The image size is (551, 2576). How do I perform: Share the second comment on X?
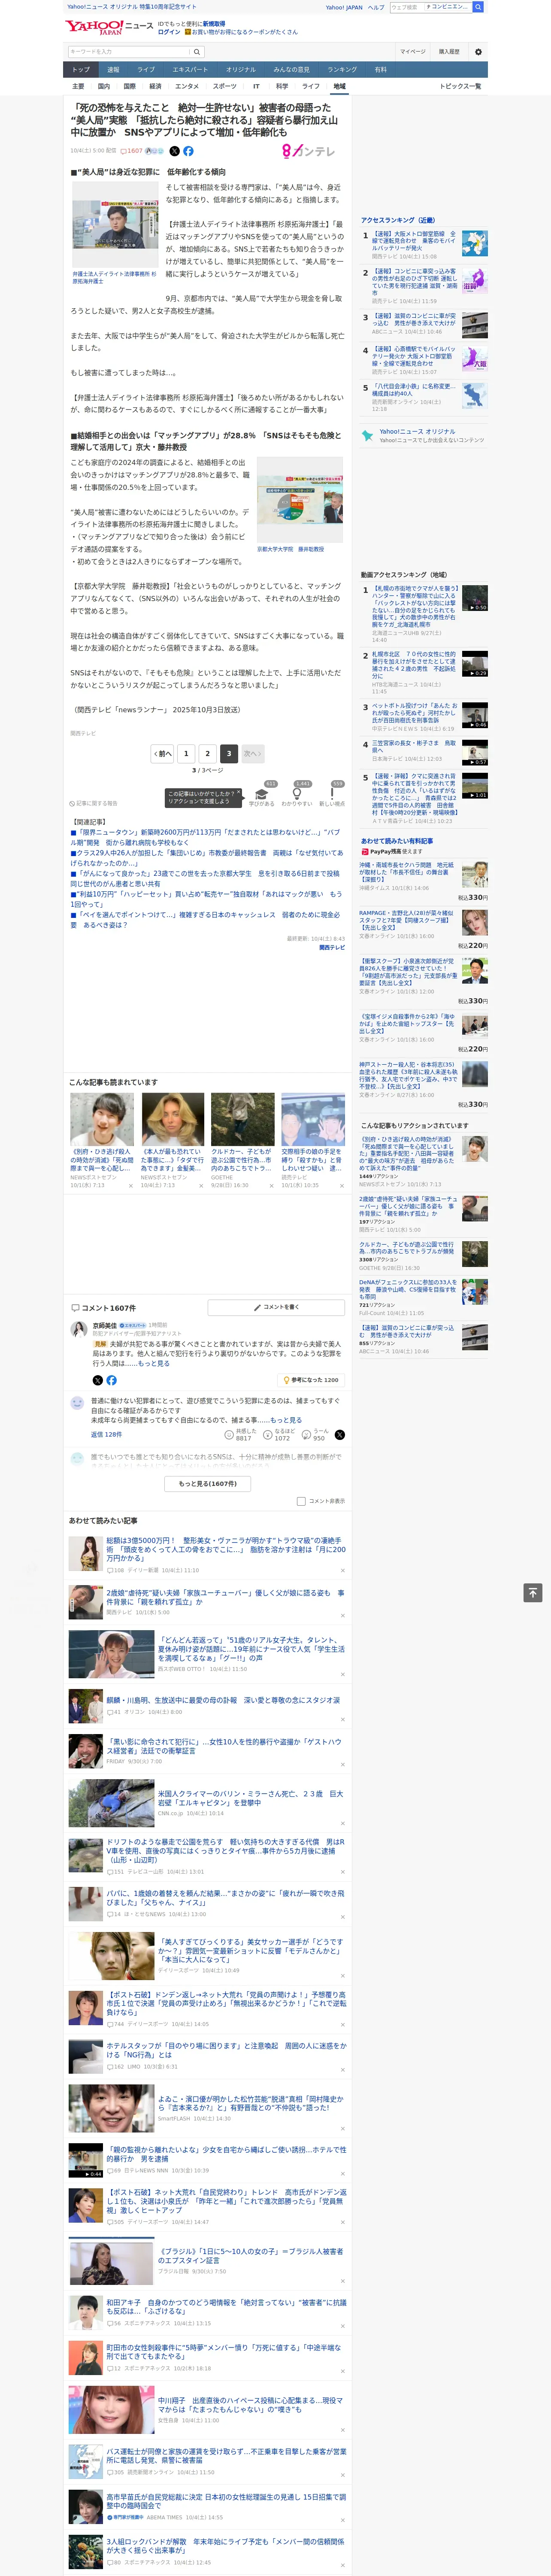pos(340,1434)
